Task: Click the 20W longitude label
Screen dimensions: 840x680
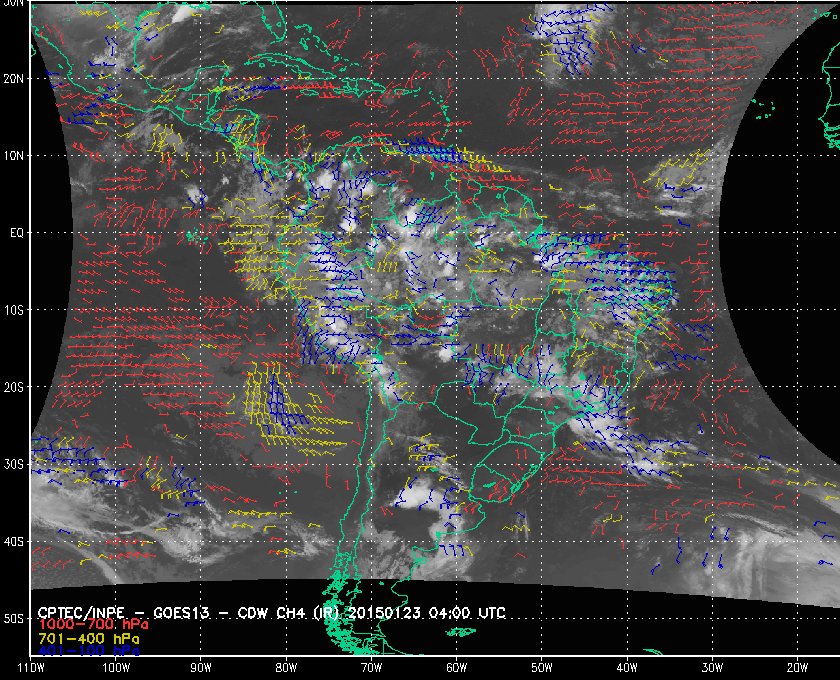Action: point(797,668)
